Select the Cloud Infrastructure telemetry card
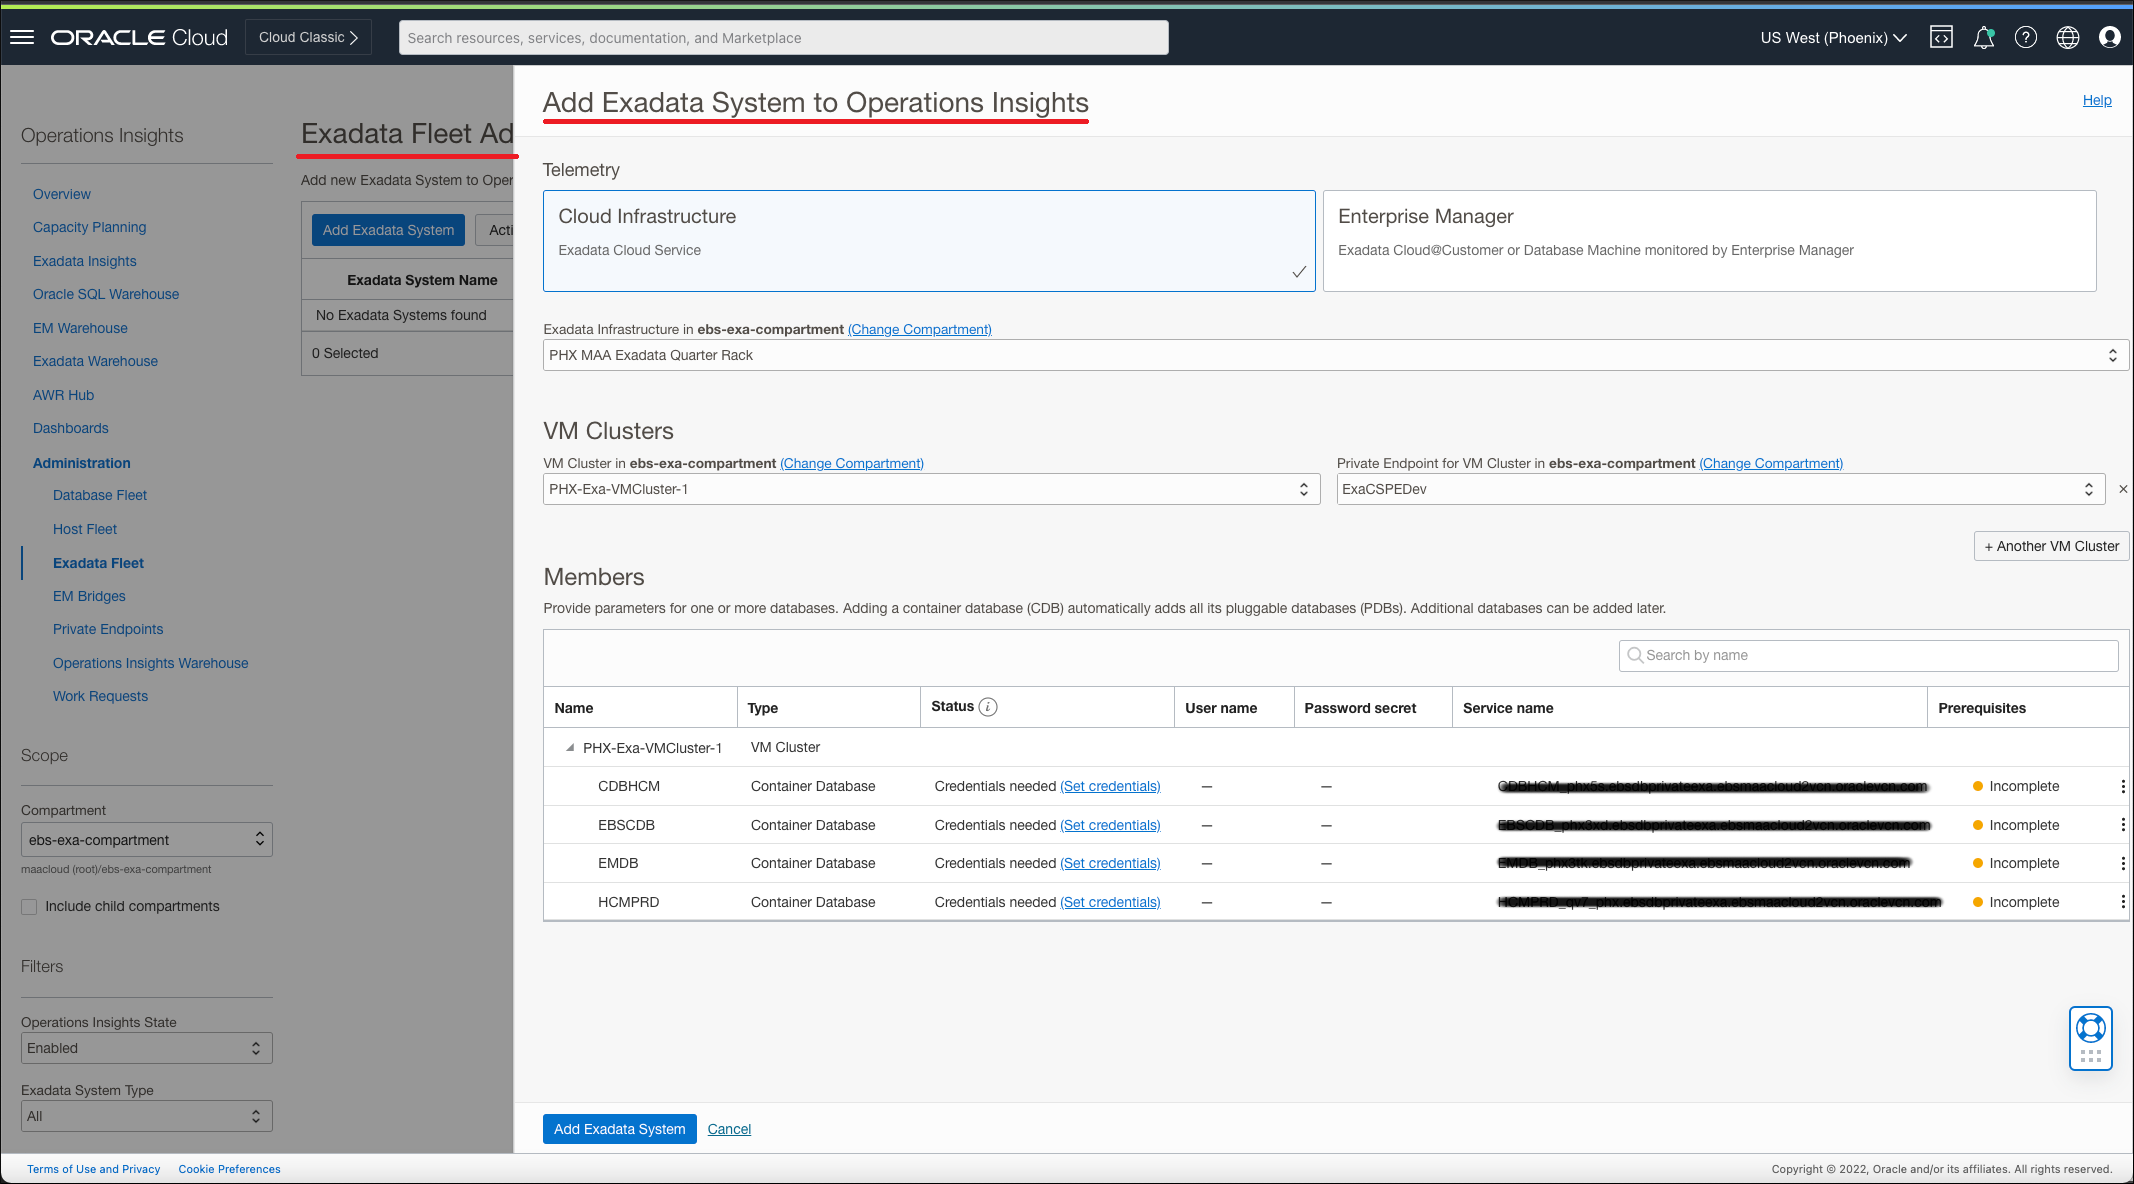2134x1184 pixels. 929,241
